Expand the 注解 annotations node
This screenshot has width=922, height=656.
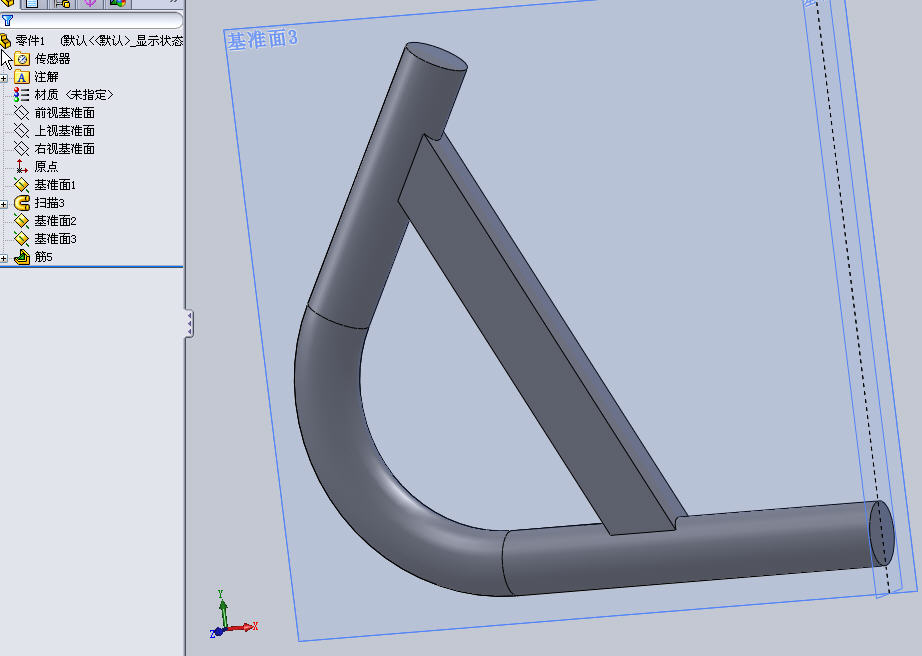click(x=4, y=78)
